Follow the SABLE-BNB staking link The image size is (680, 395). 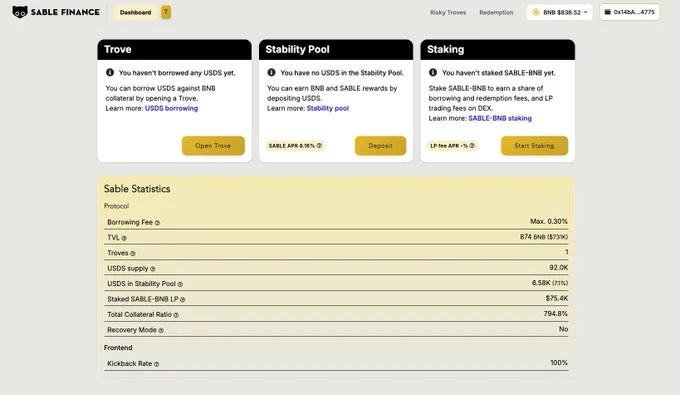click(500, 118)
